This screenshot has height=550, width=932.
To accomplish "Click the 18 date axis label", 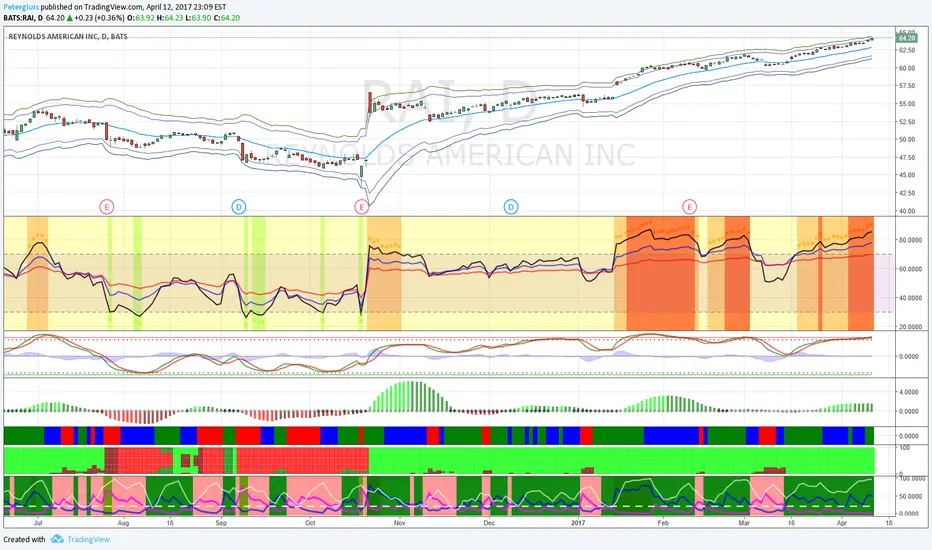I will pos(889,523).
